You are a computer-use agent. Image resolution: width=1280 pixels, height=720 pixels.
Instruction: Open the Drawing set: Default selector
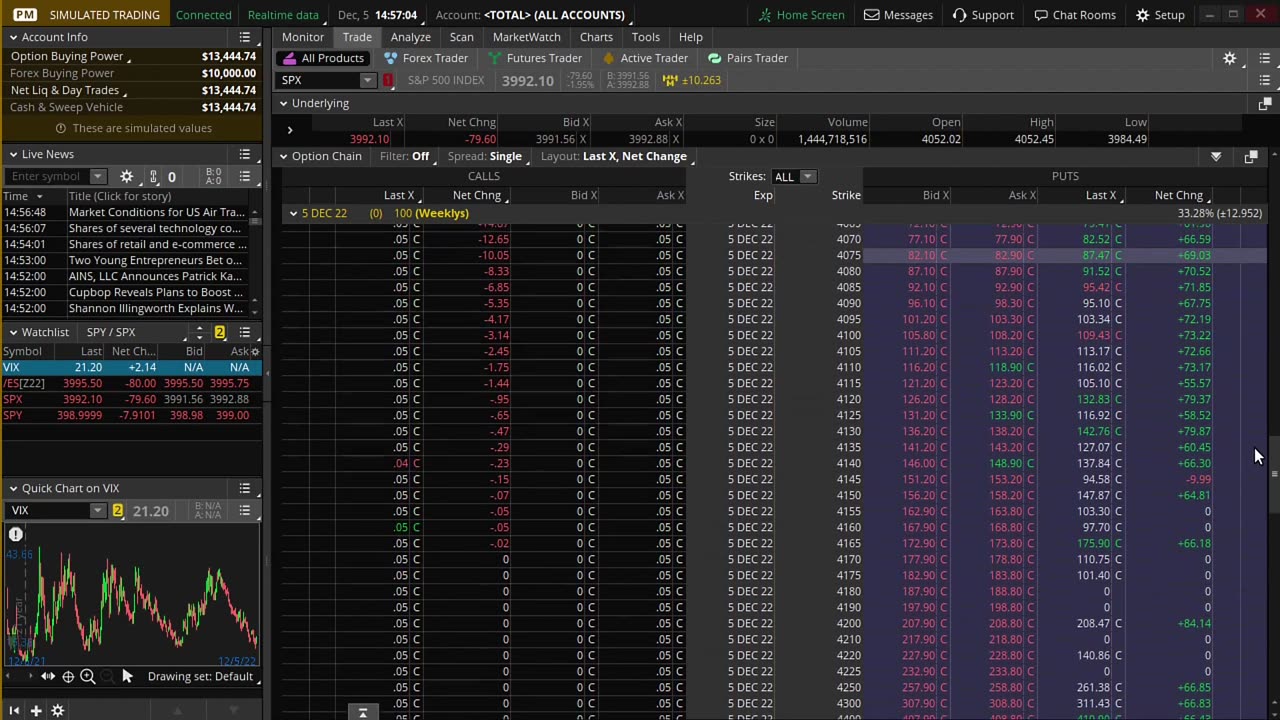click(203, 677)
